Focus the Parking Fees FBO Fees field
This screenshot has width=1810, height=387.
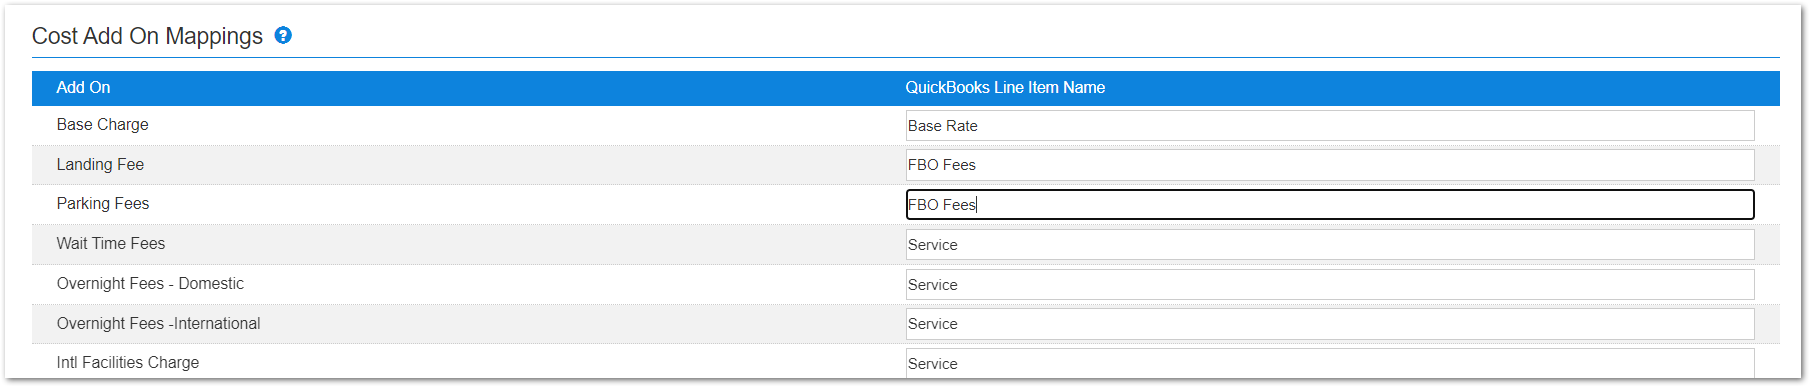coord(1330,204)
